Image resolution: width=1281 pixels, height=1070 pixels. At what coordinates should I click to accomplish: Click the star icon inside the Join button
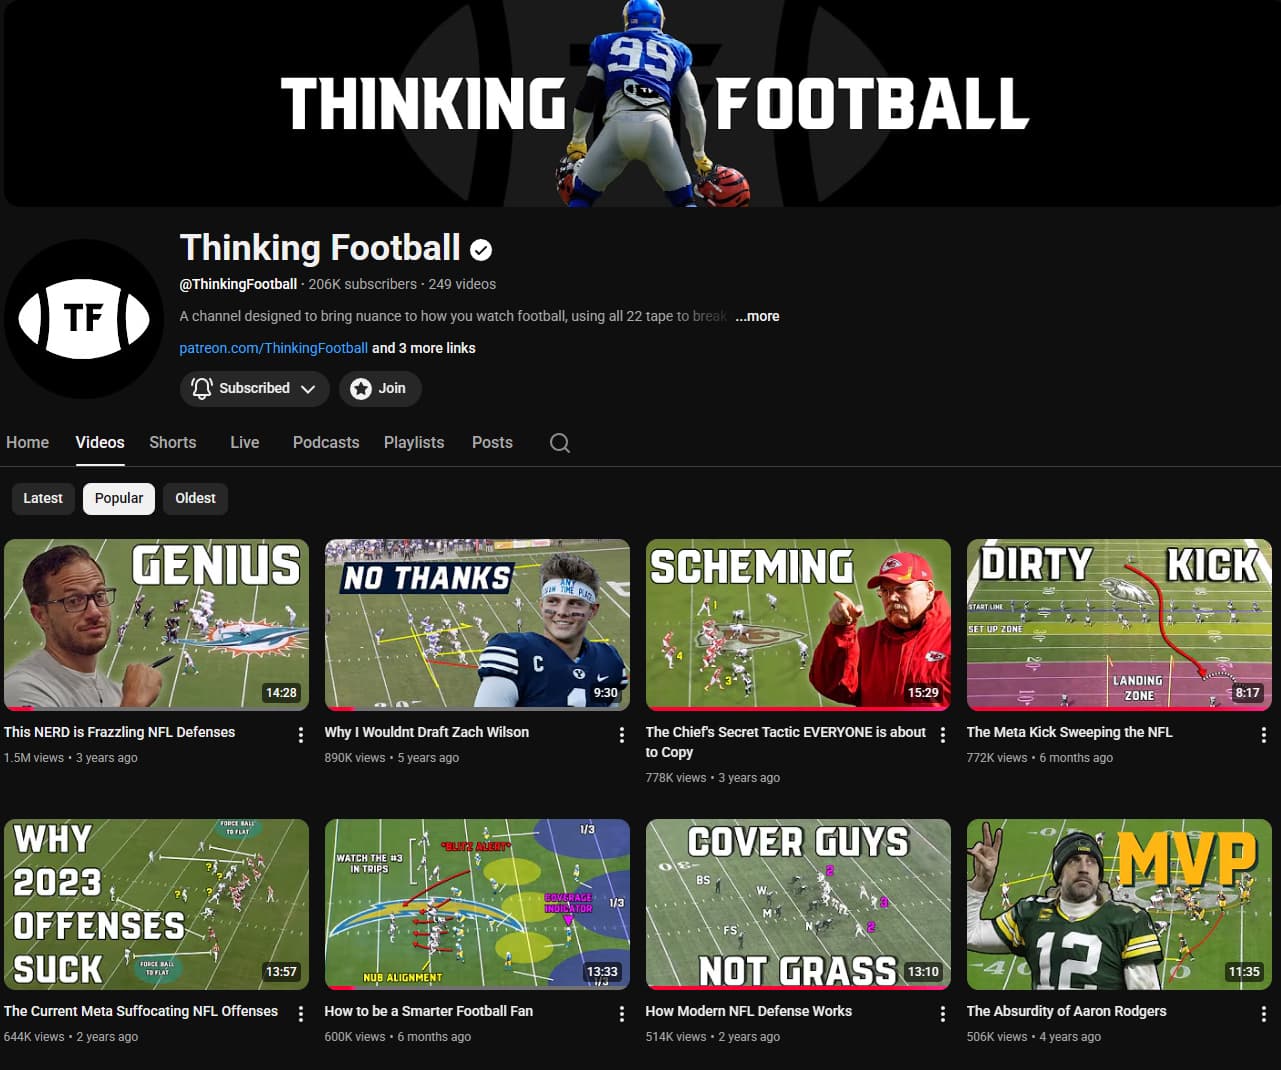(x=361, y=388)
